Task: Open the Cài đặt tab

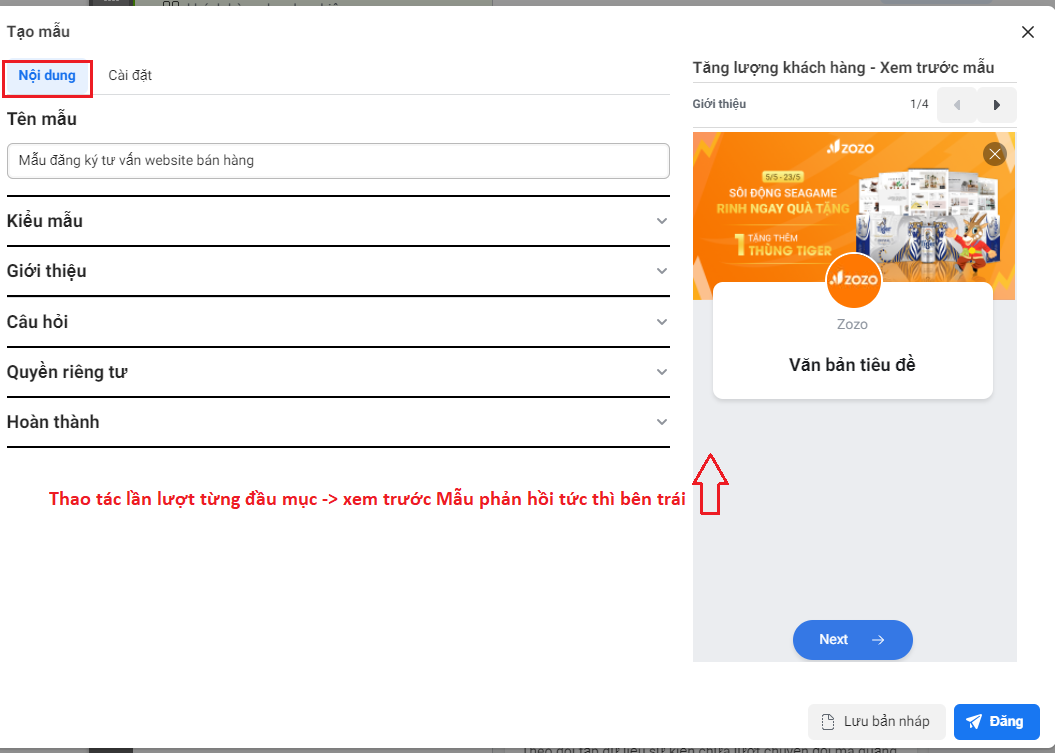Action: pyautogui.click(x=130, y=76)
